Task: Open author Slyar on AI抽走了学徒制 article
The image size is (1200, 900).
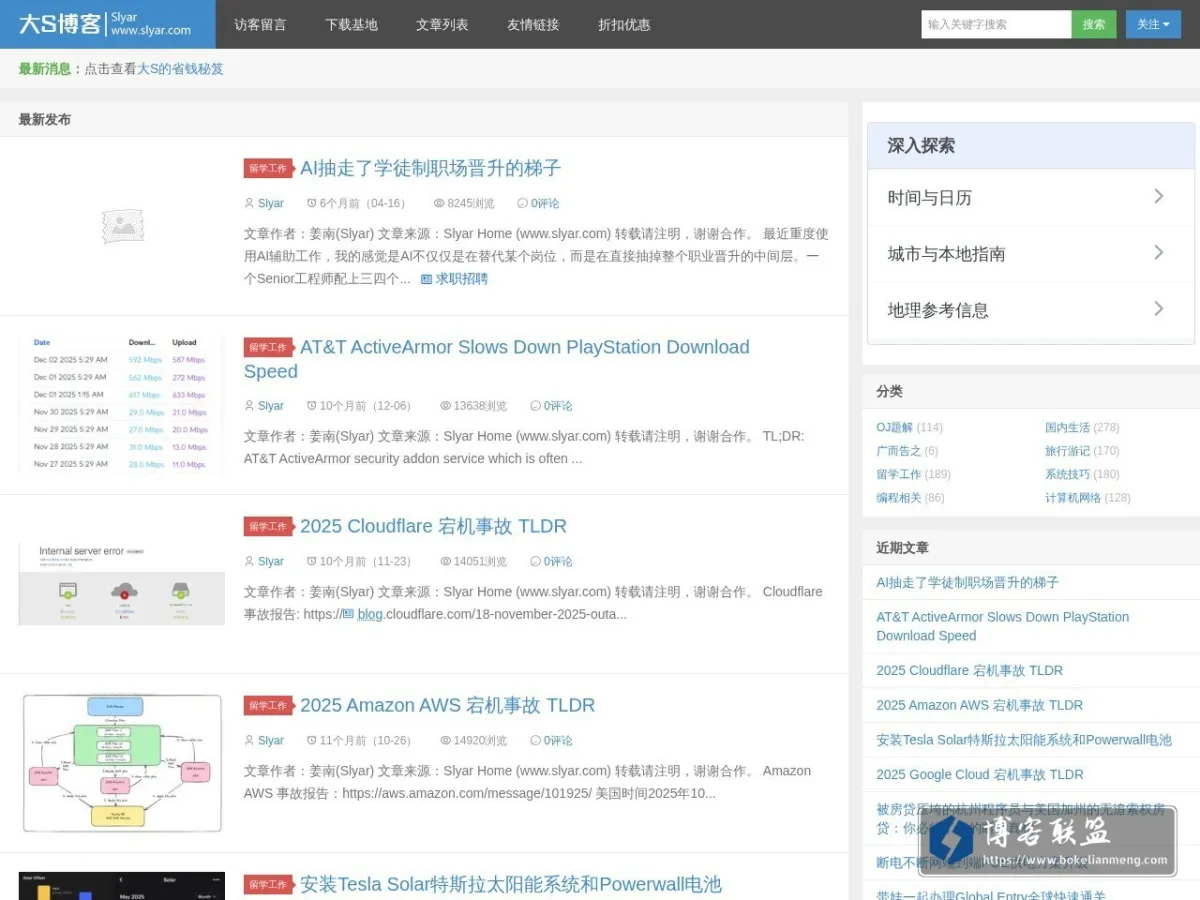Action: click(x=270, y=203)
